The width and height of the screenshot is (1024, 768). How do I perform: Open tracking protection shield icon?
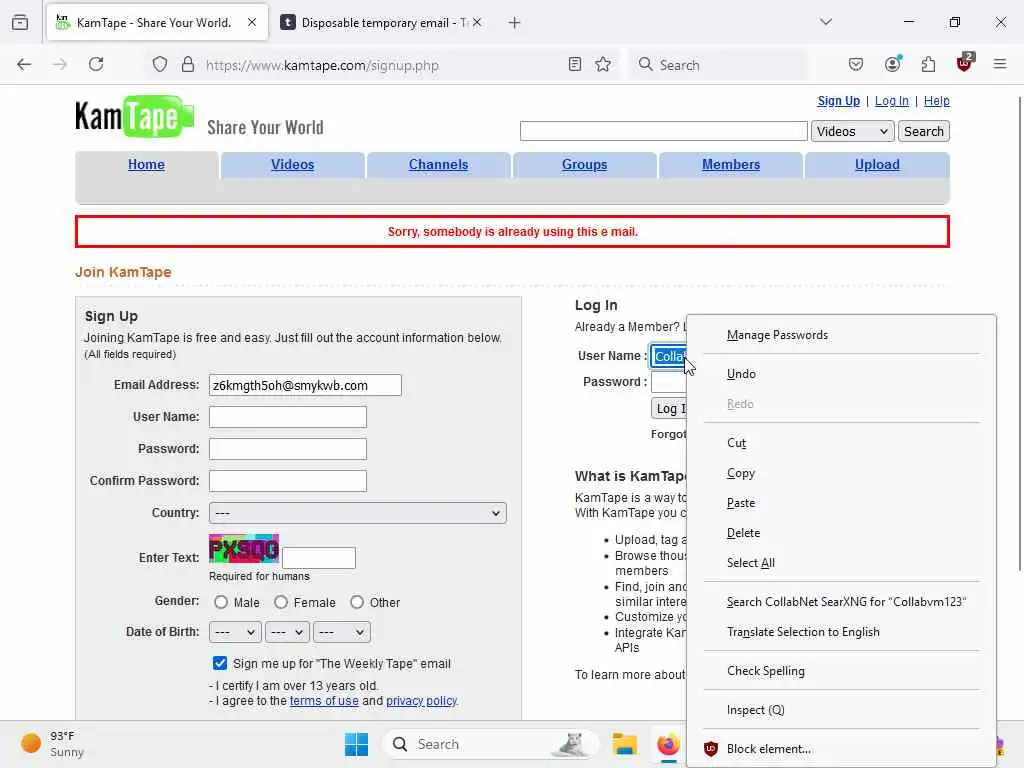160,64
